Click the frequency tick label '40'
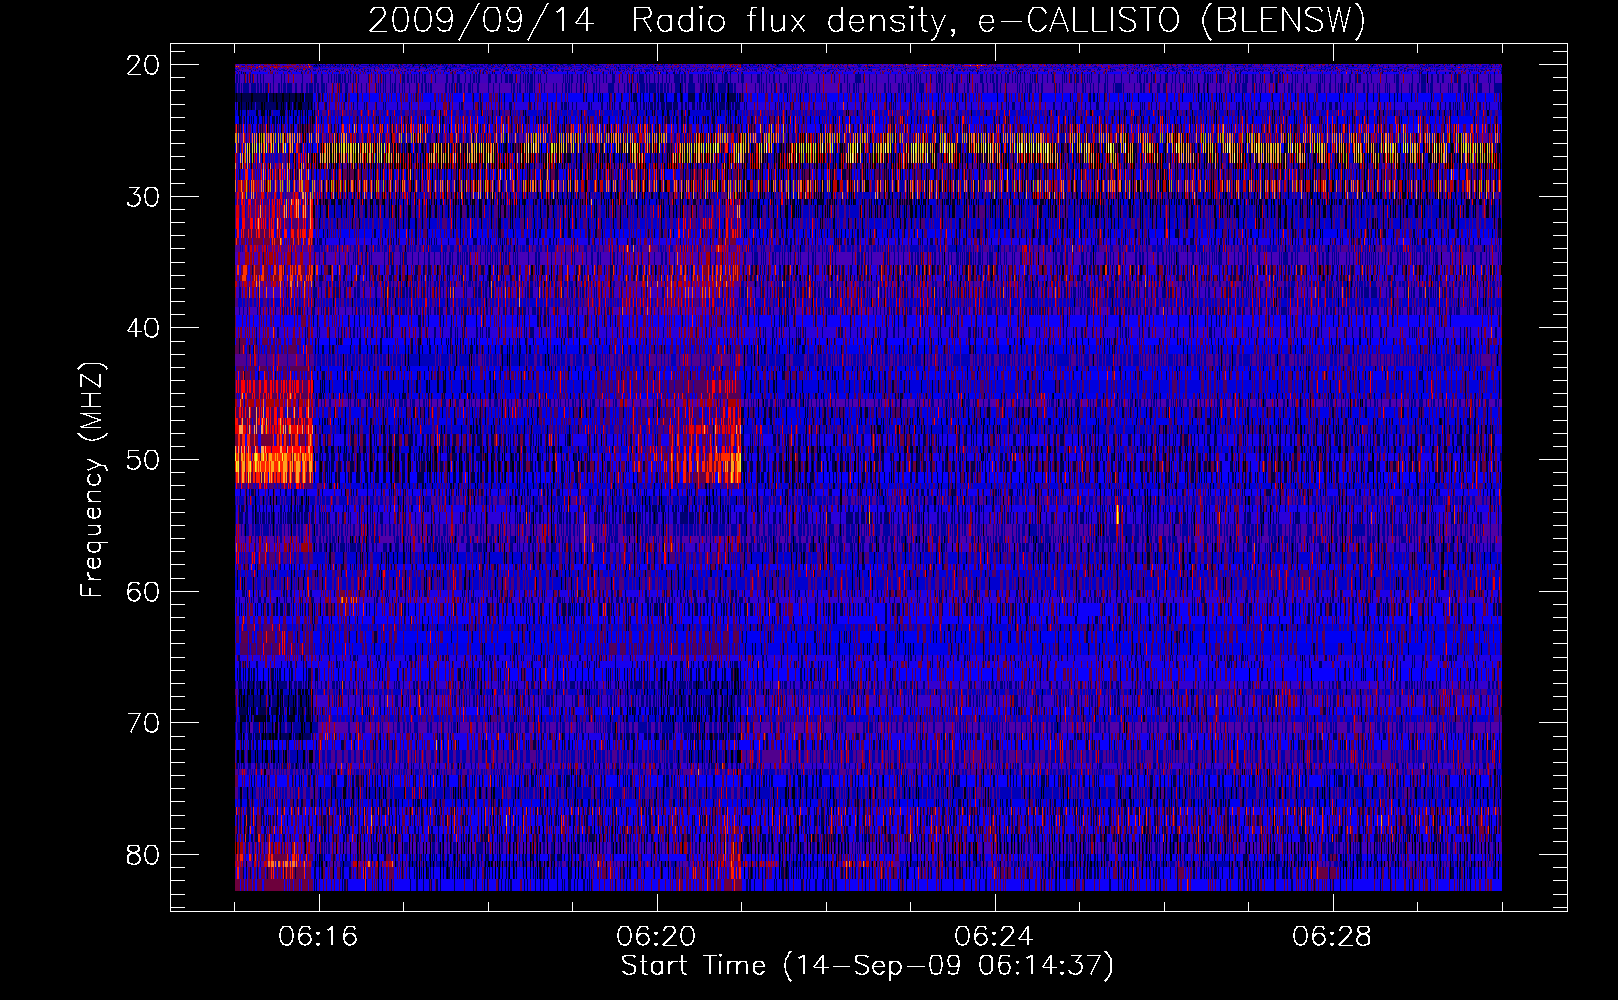This screenshot has height=1000, width=1618. point(143,328)
